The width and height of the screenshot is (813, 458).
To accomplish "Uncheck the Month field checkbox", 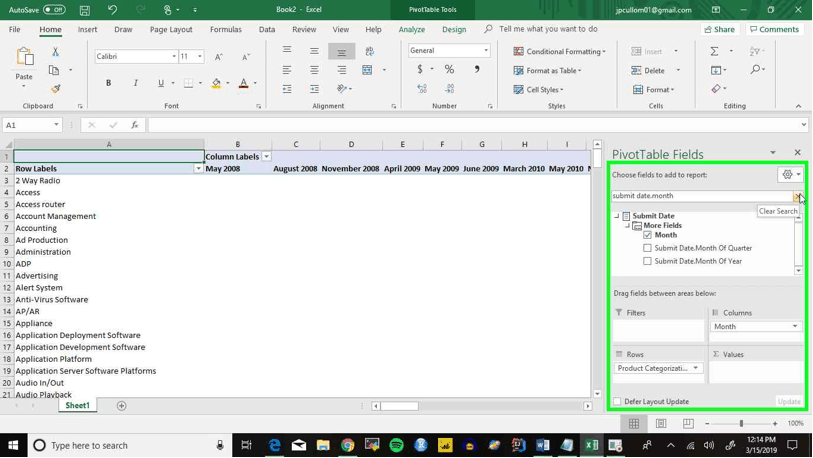I will 647,235.
